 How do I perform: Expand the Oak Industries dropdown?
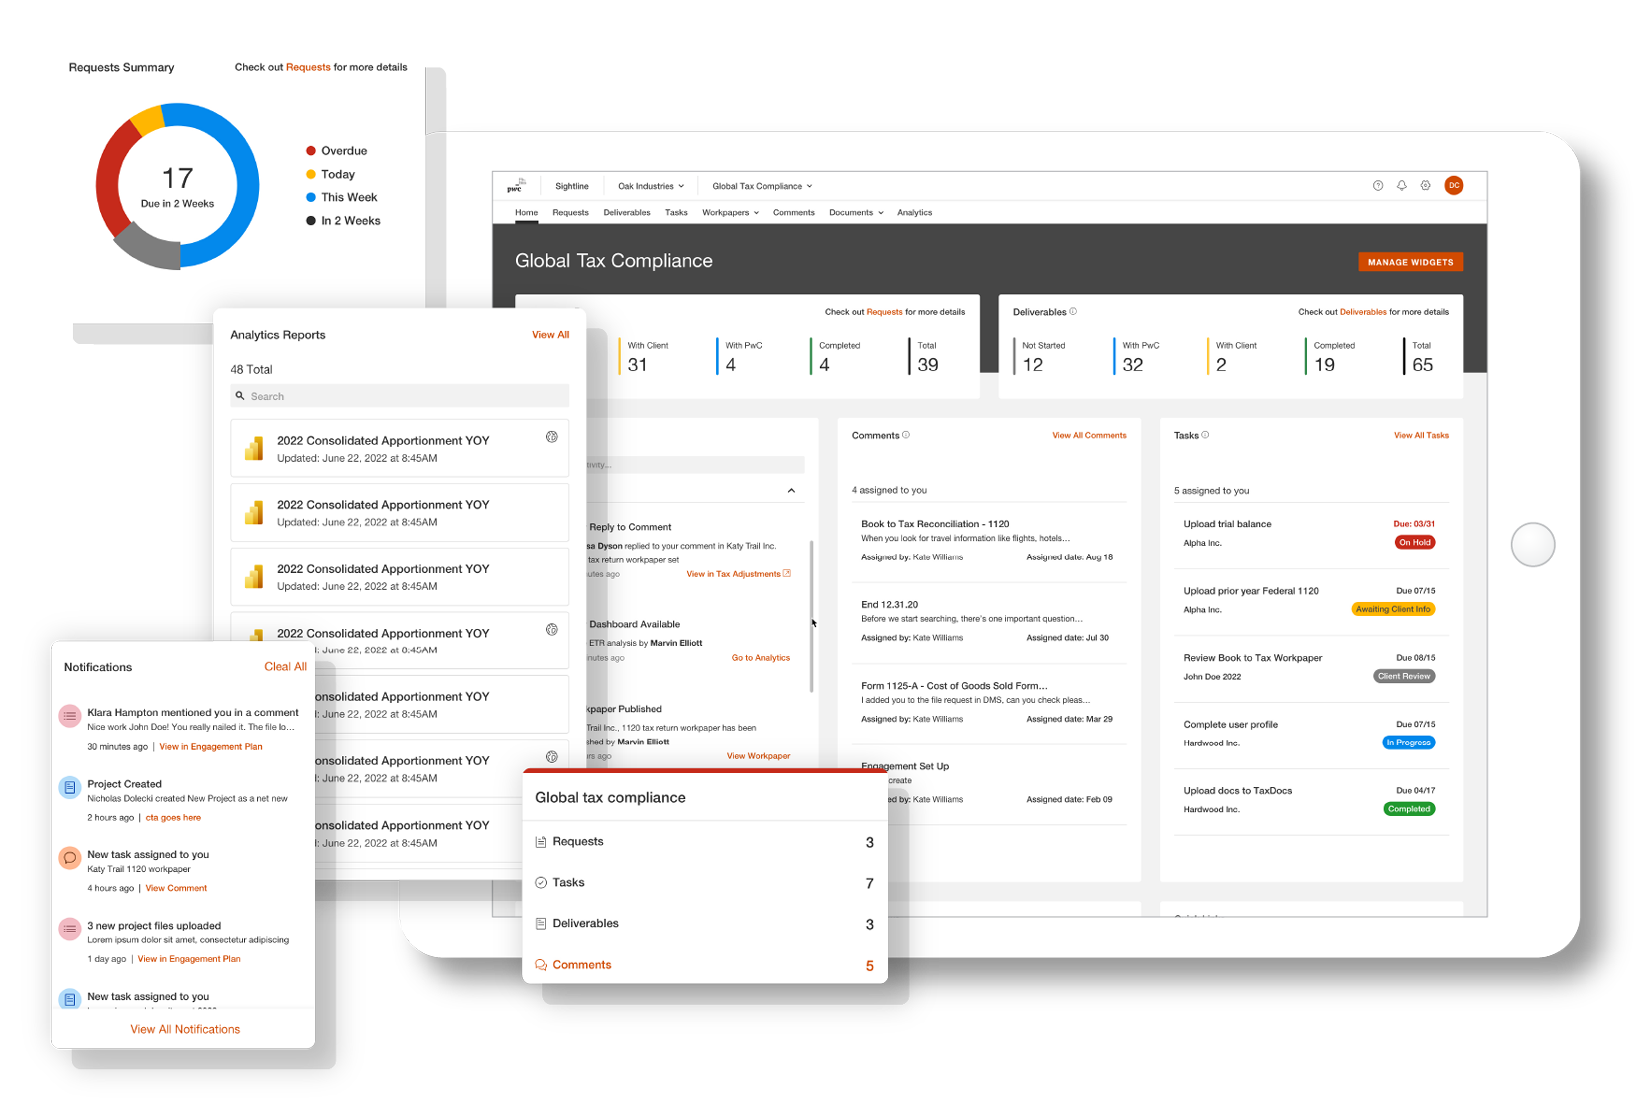[x=651, y=186]
